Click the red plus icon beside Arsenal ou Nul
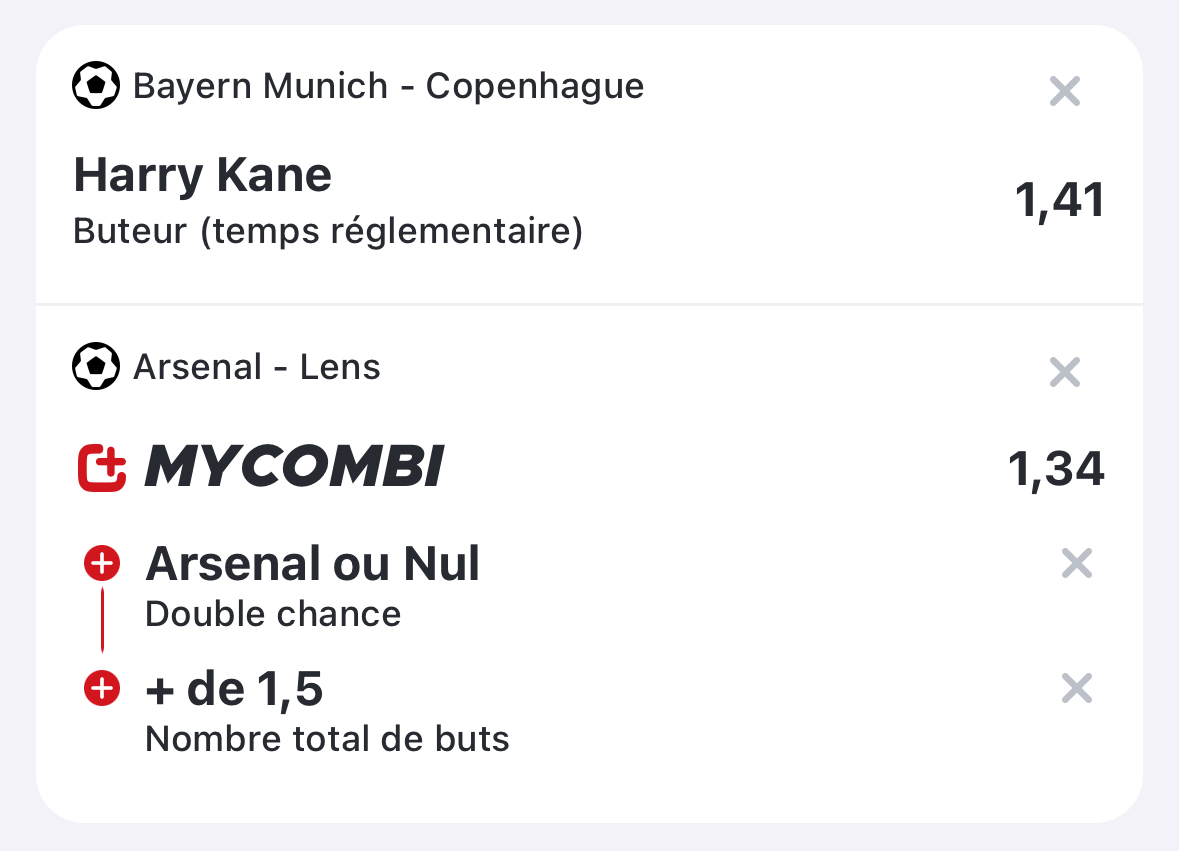Viewport: 1179px width, 851px height. pos(102,563)
